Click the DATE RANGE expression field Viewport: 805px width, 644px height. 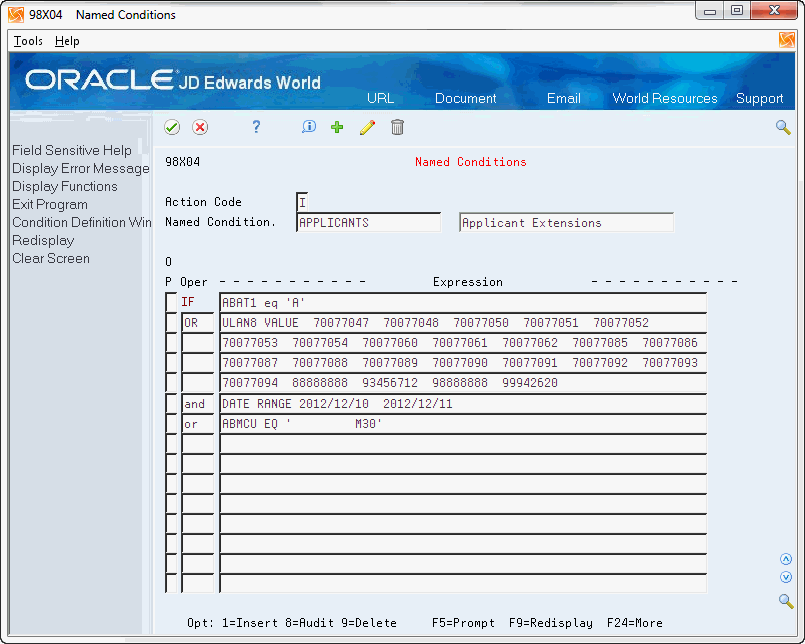click(x=463, y=404)
